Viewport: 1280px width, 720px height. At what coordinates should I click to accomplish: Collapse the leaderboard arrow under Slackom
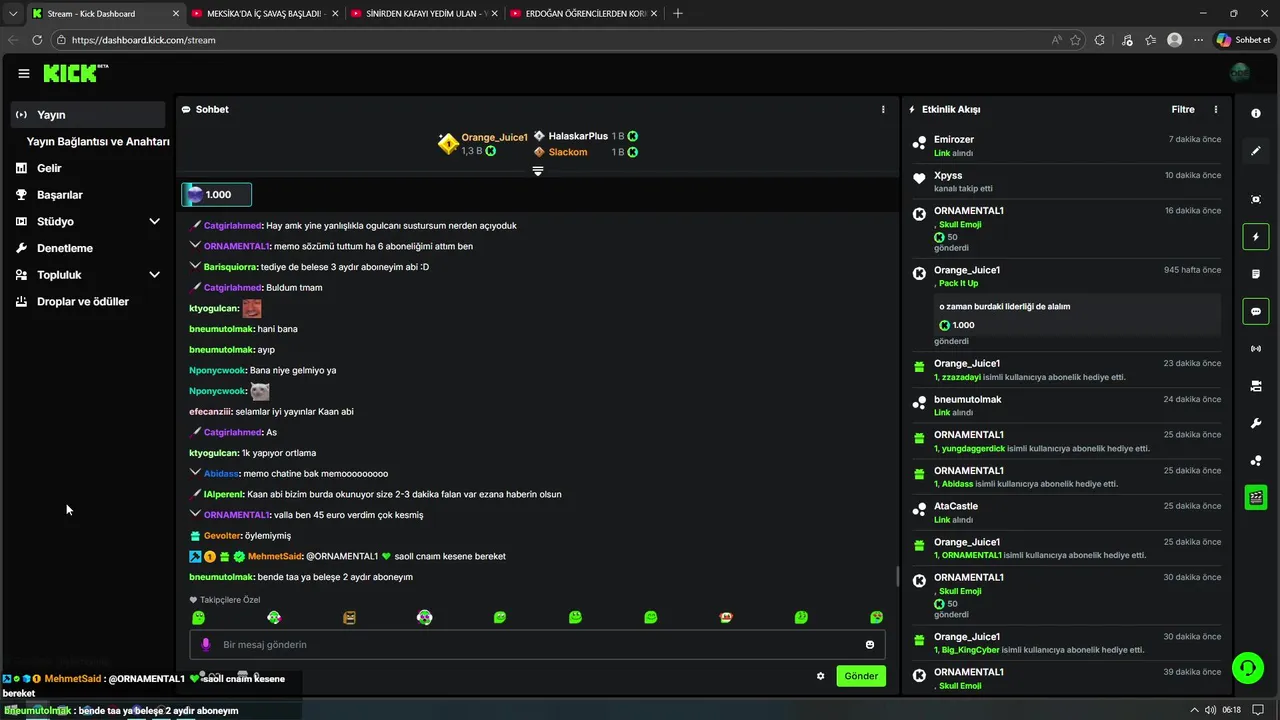538,171
